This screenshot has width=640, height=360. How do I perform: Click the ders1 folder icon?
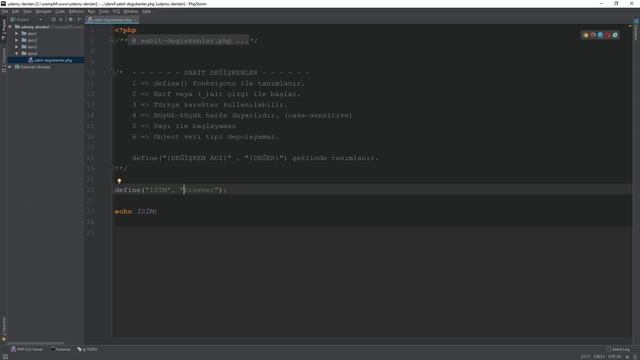24,33
